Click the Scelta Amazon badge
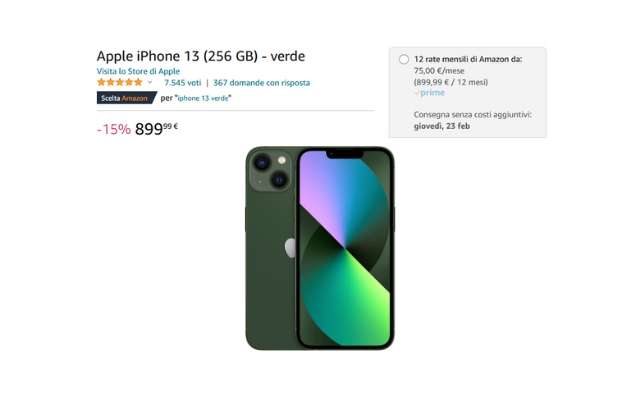This screenshot has height=400, width=640. pos(126,98)
